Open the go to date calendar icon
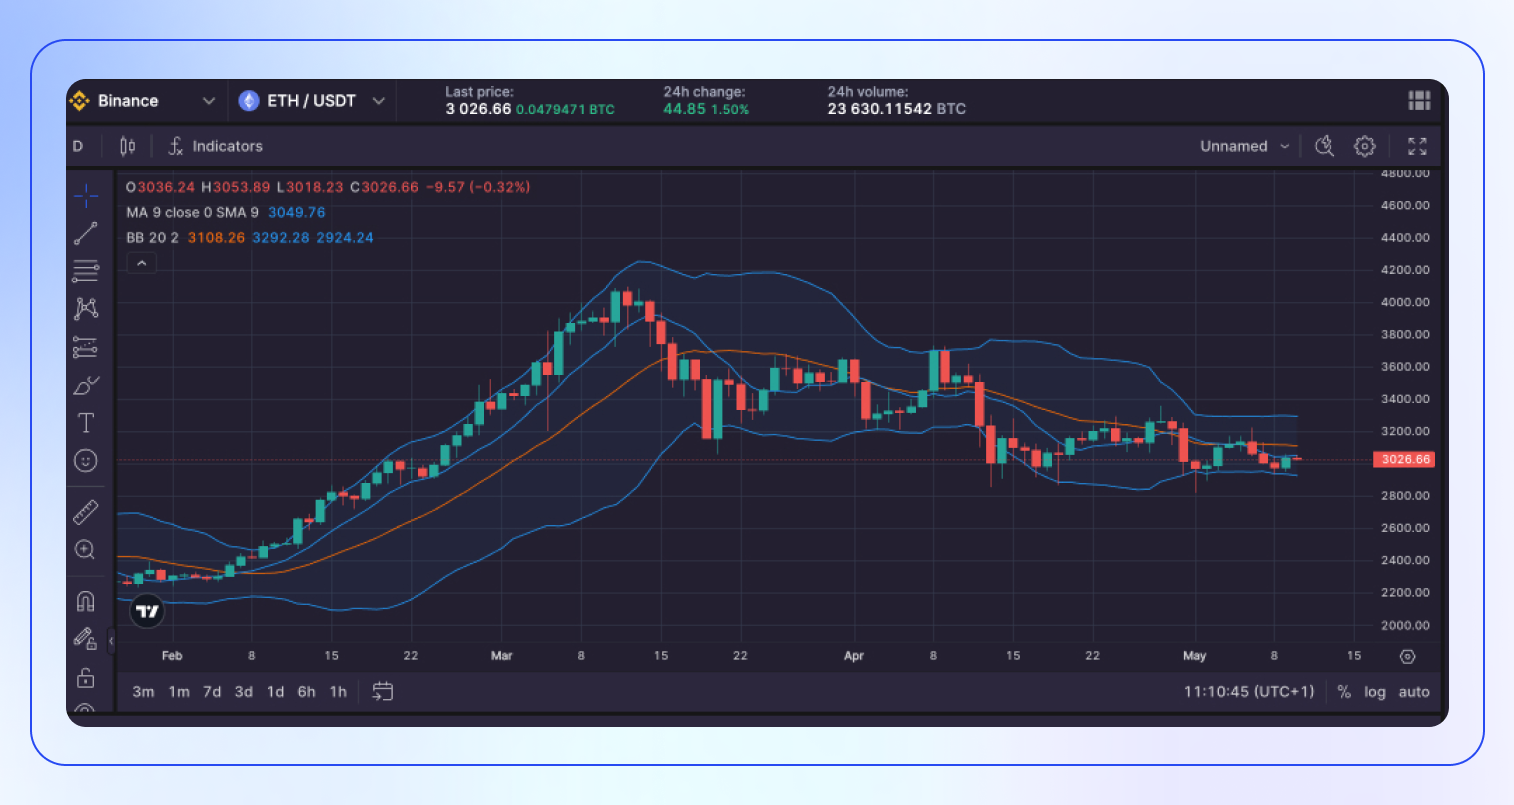This screenshot has height=805, width=1514. (x=382, y=691)
